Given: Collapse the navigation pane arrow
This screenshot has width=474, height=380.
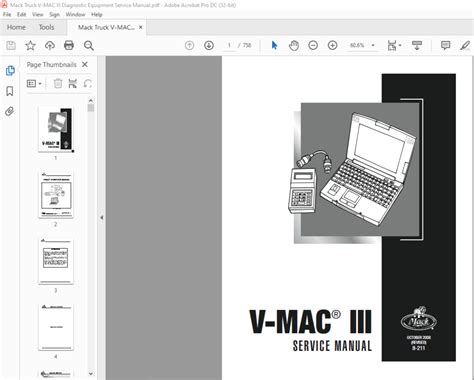Looking at the screenshot, I should click(102, 218).
